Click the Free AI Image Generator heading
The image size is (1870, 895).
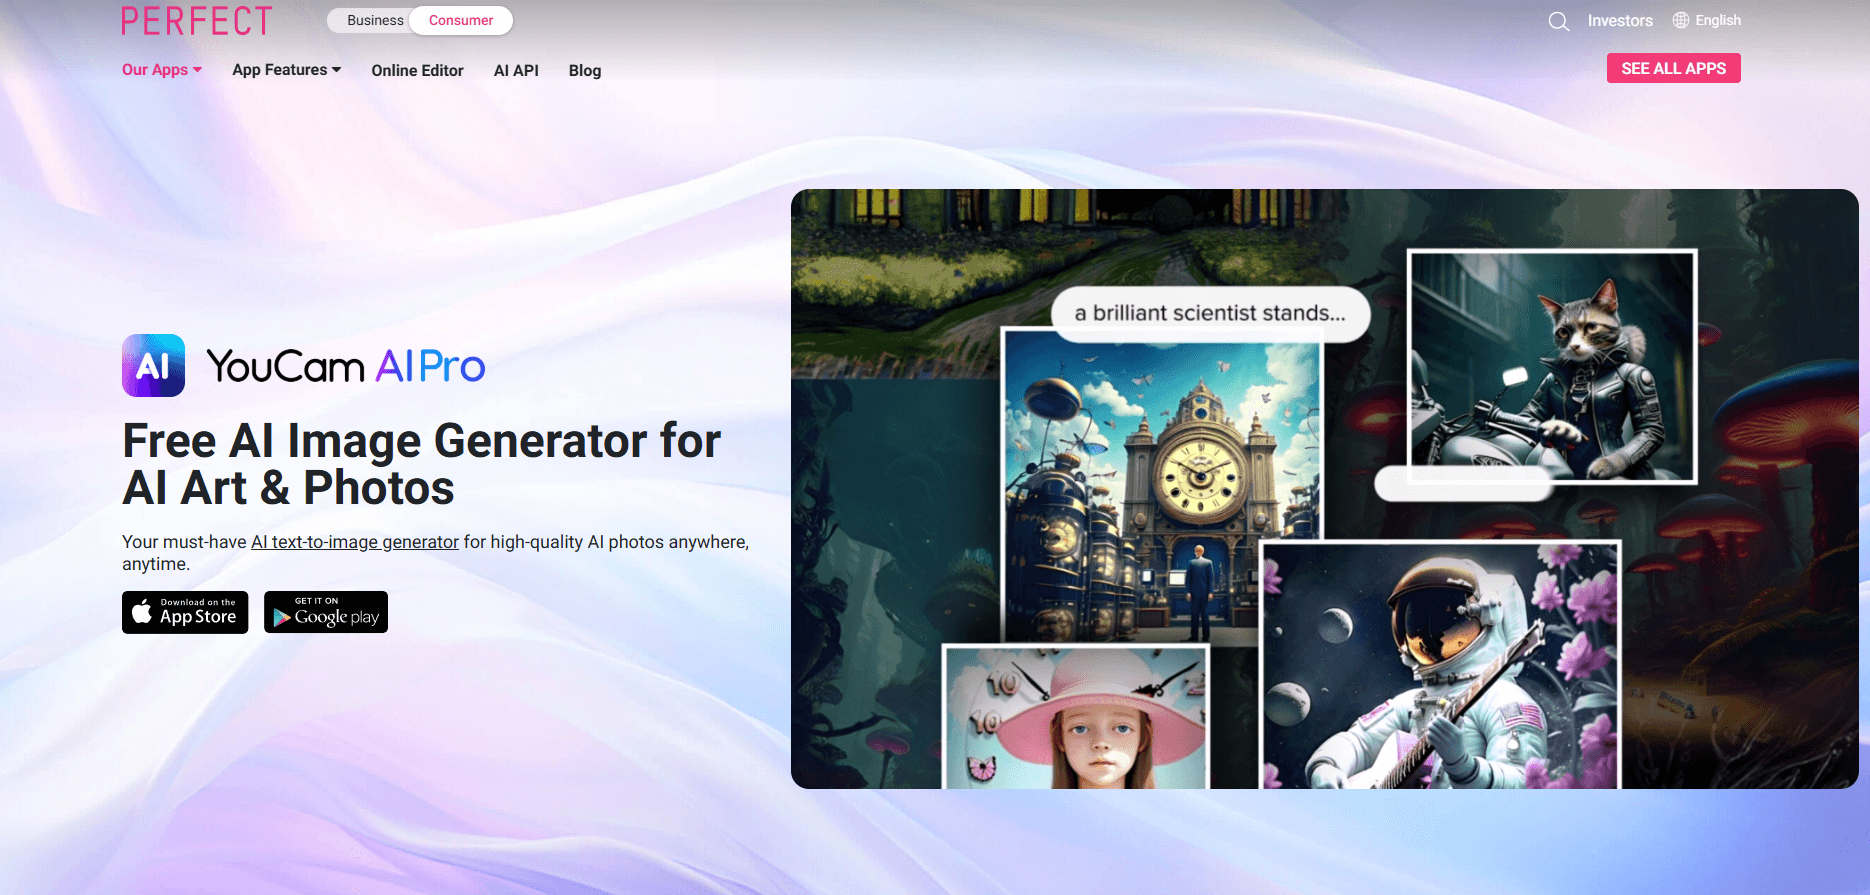click(x=421, y=464)
